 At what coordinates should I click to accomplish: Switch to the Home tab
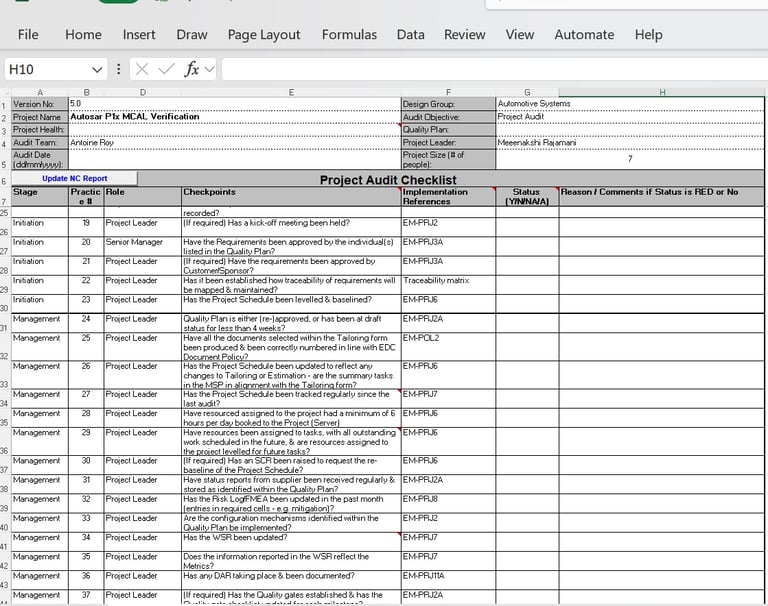point(83,34)
